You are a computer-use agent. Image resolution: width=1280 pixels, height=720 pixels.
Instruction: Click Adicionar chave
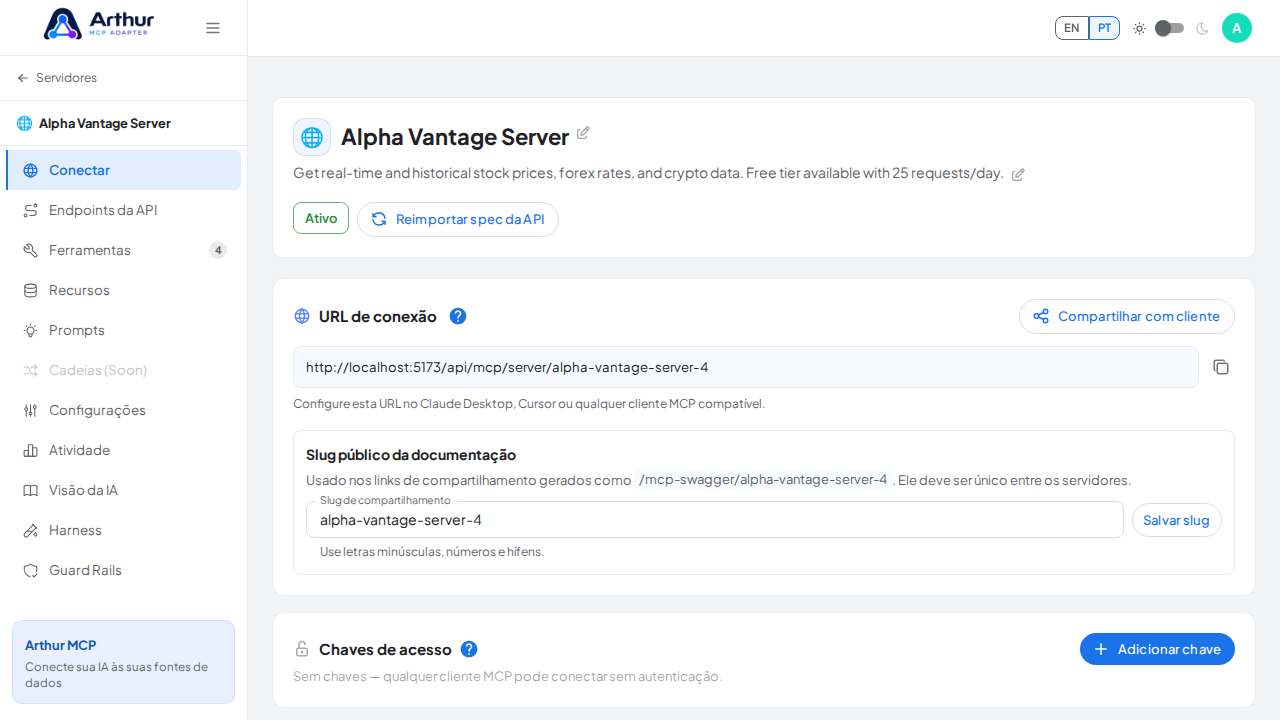(1157, 649)
